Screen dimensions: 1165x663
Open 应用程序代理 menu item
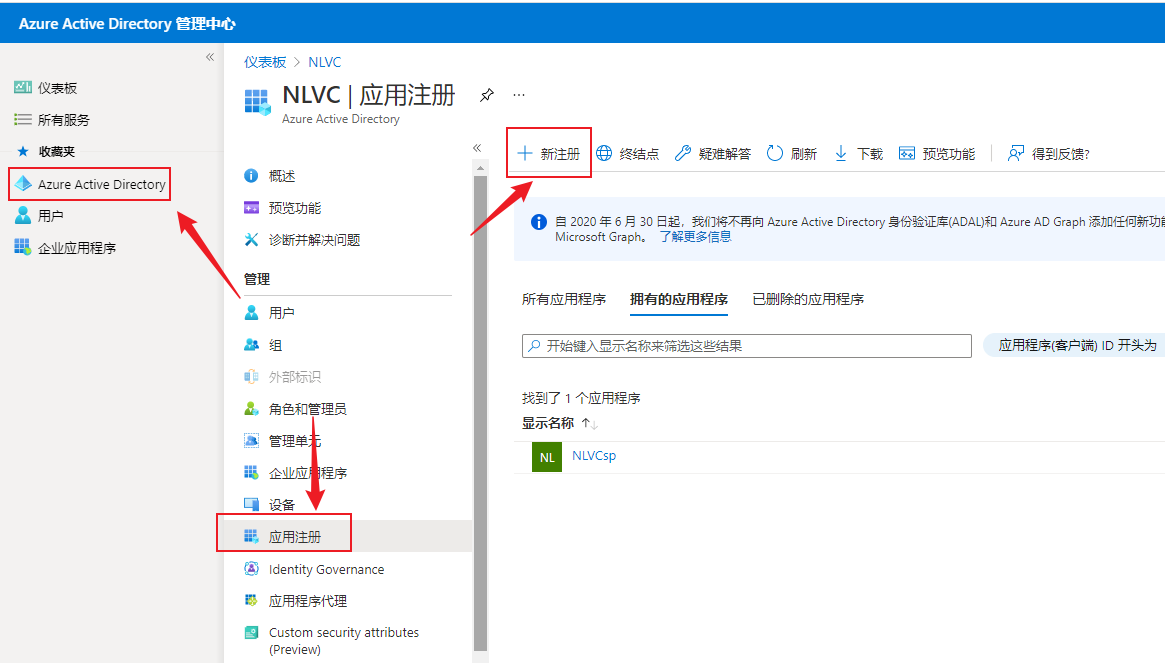coord(295,601)
